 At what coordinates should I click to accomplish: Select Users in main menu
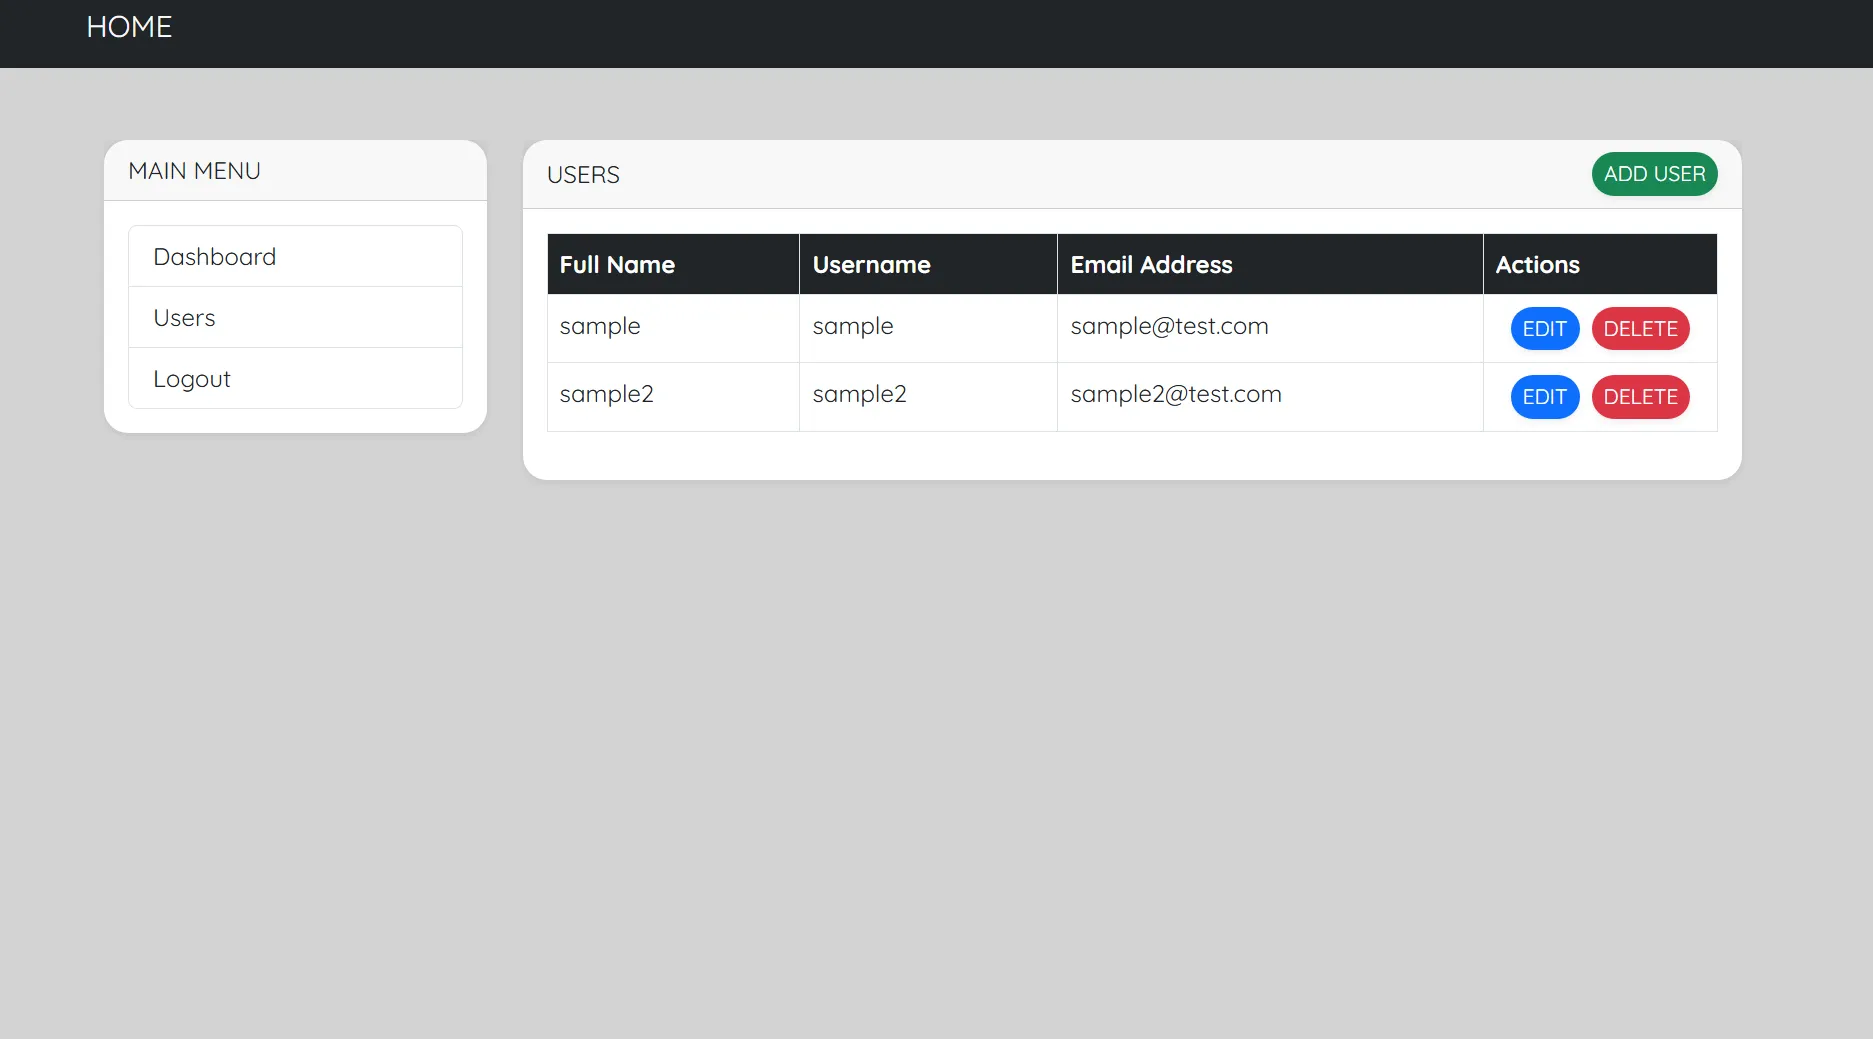[x=295, y=318]
